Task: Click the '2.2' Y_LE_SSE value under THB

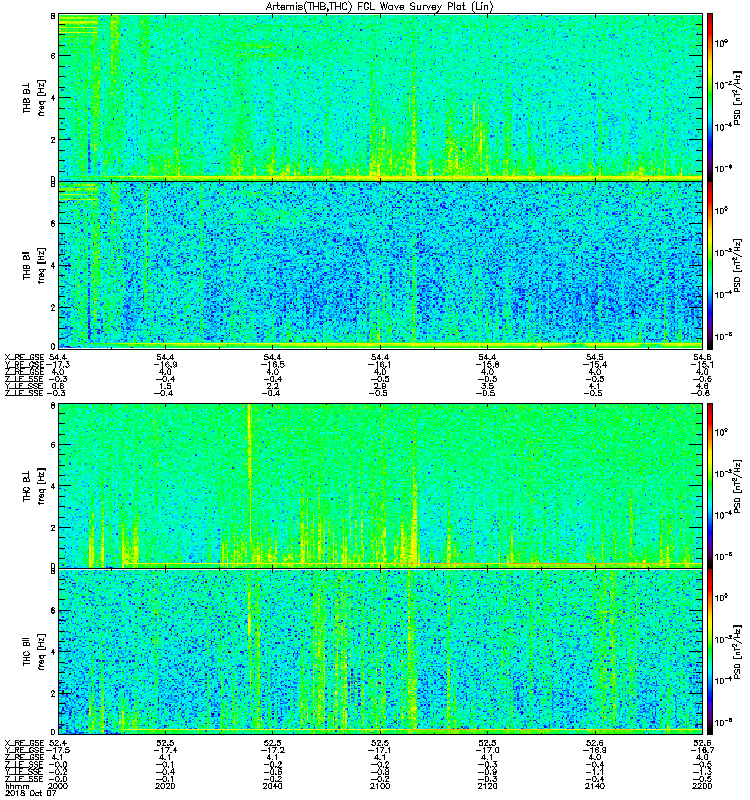Action: click(x=272, y=386)
